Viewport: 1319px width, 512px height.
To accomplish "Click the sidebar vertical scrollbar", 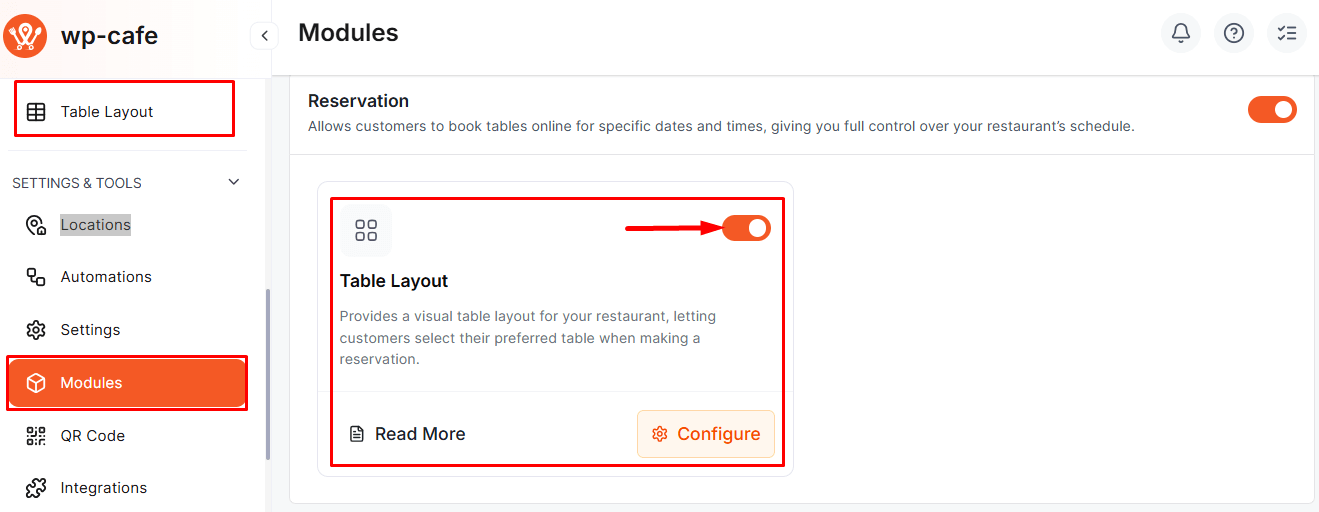I will (268, 375).
